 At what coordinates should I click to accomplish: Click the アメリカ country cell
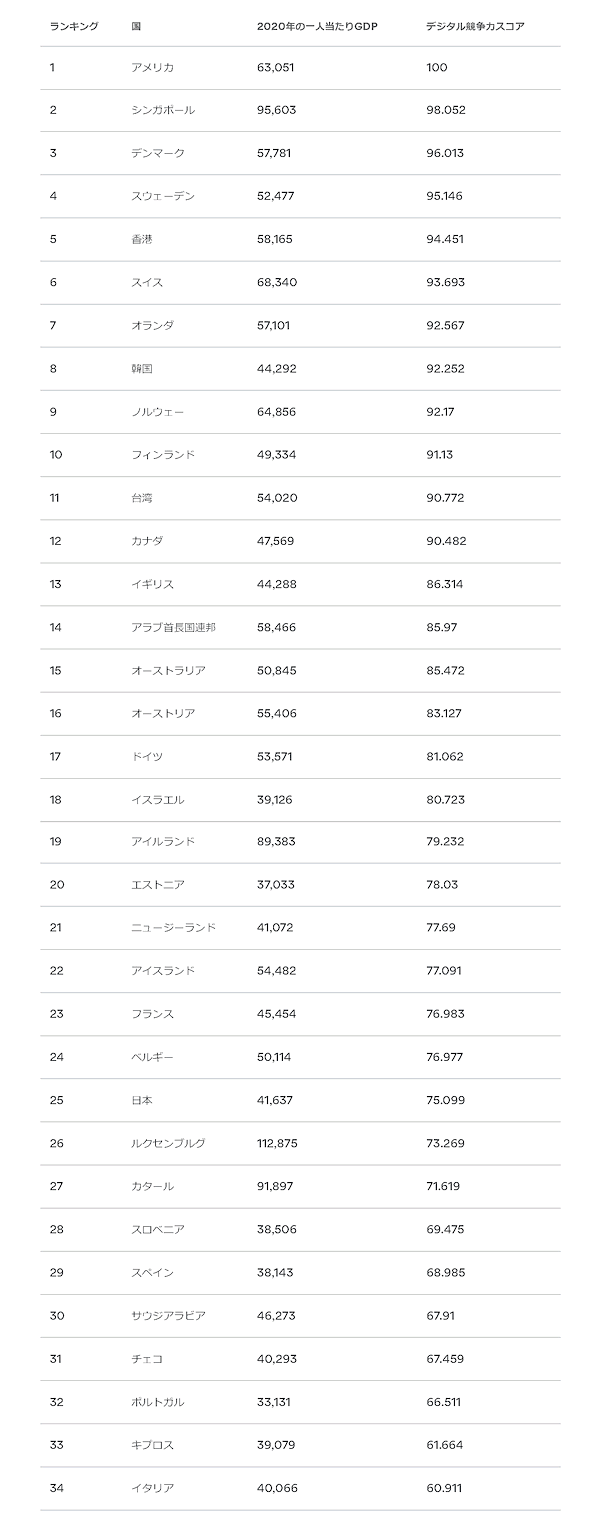[x=152, y=67]
